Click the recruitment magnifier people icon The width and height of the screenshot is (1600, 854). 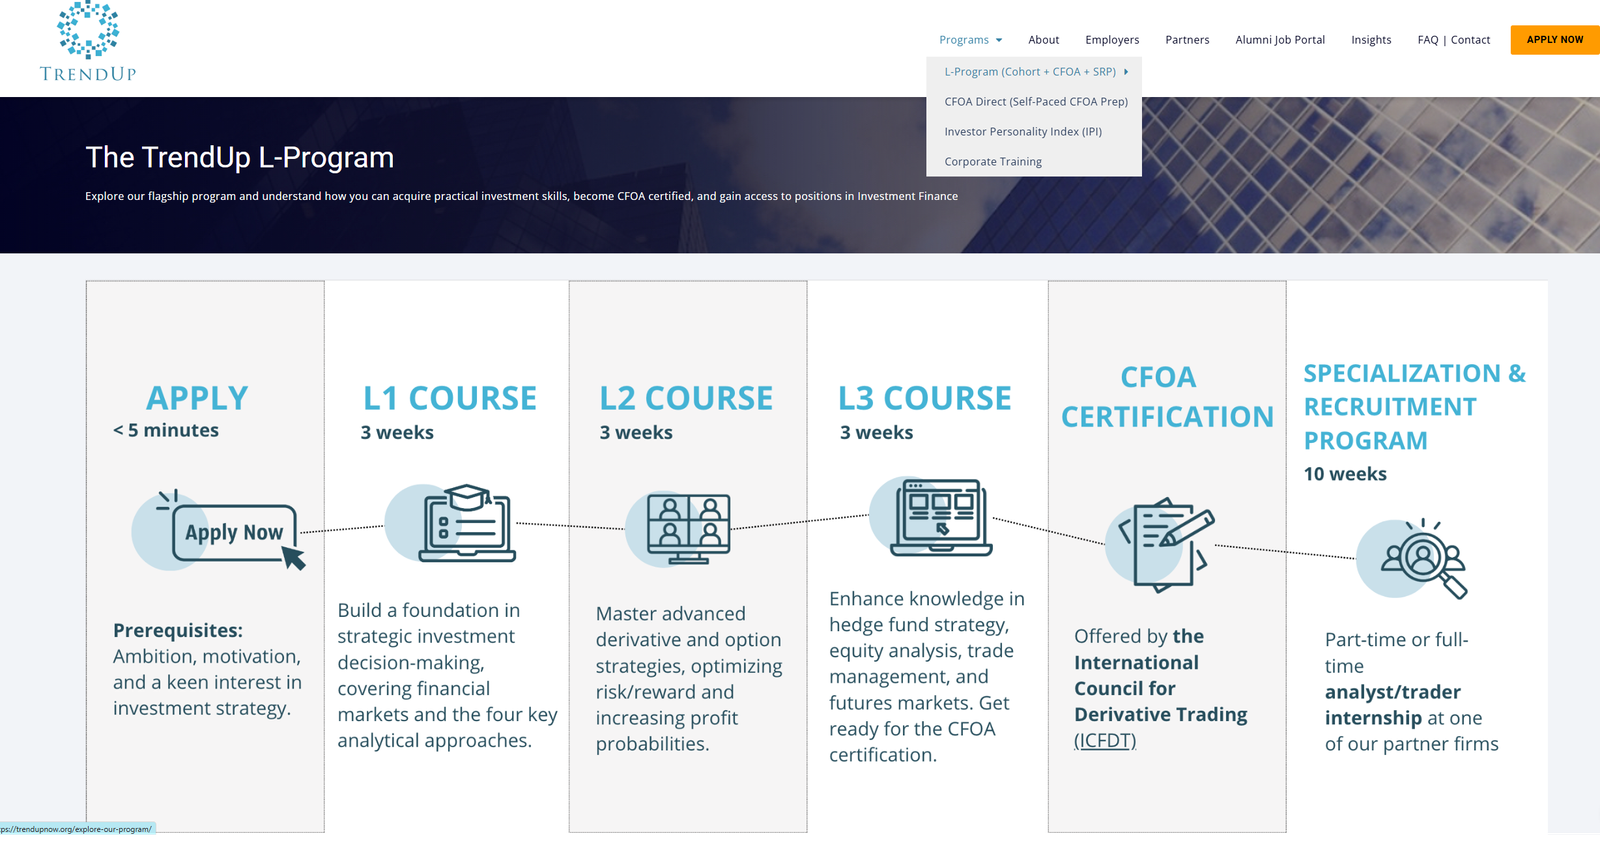pyautogui.click(x=1412, y=558)
